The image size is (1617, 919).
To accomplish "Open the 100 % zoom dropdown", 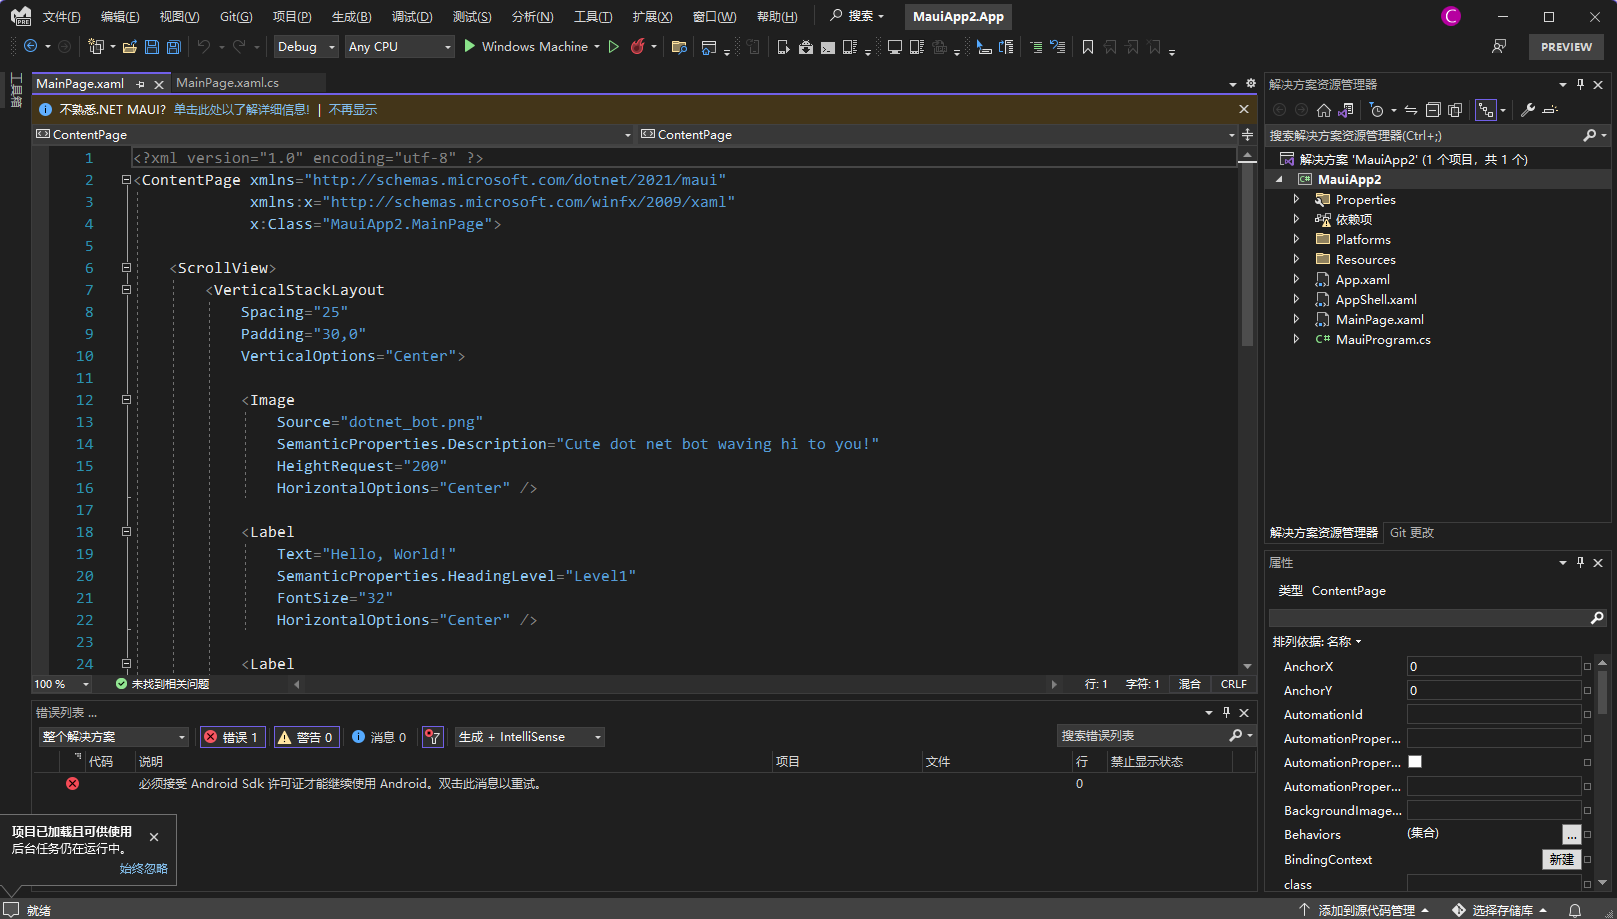I will [x=62, y=684].
